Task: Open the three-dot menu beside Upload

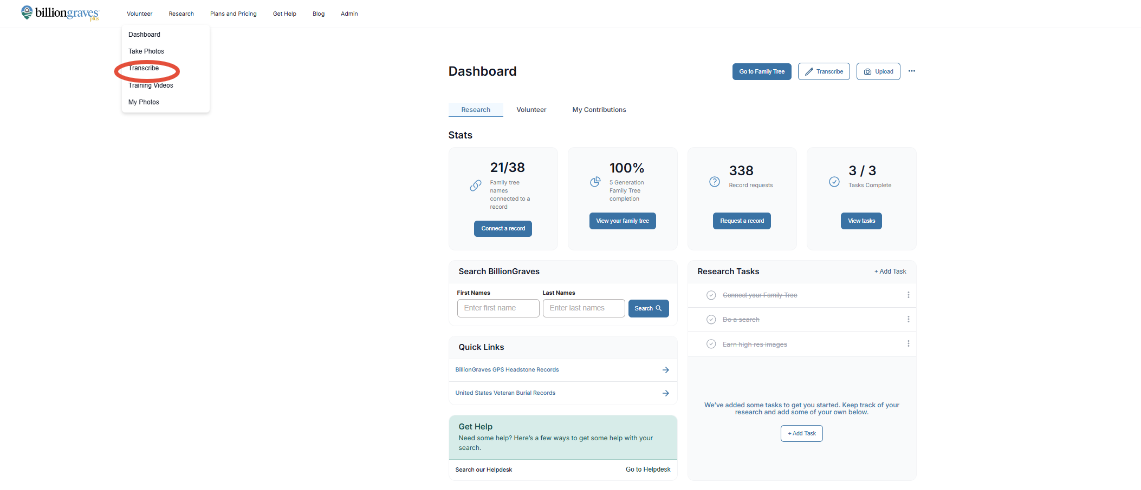Action: 912,71
